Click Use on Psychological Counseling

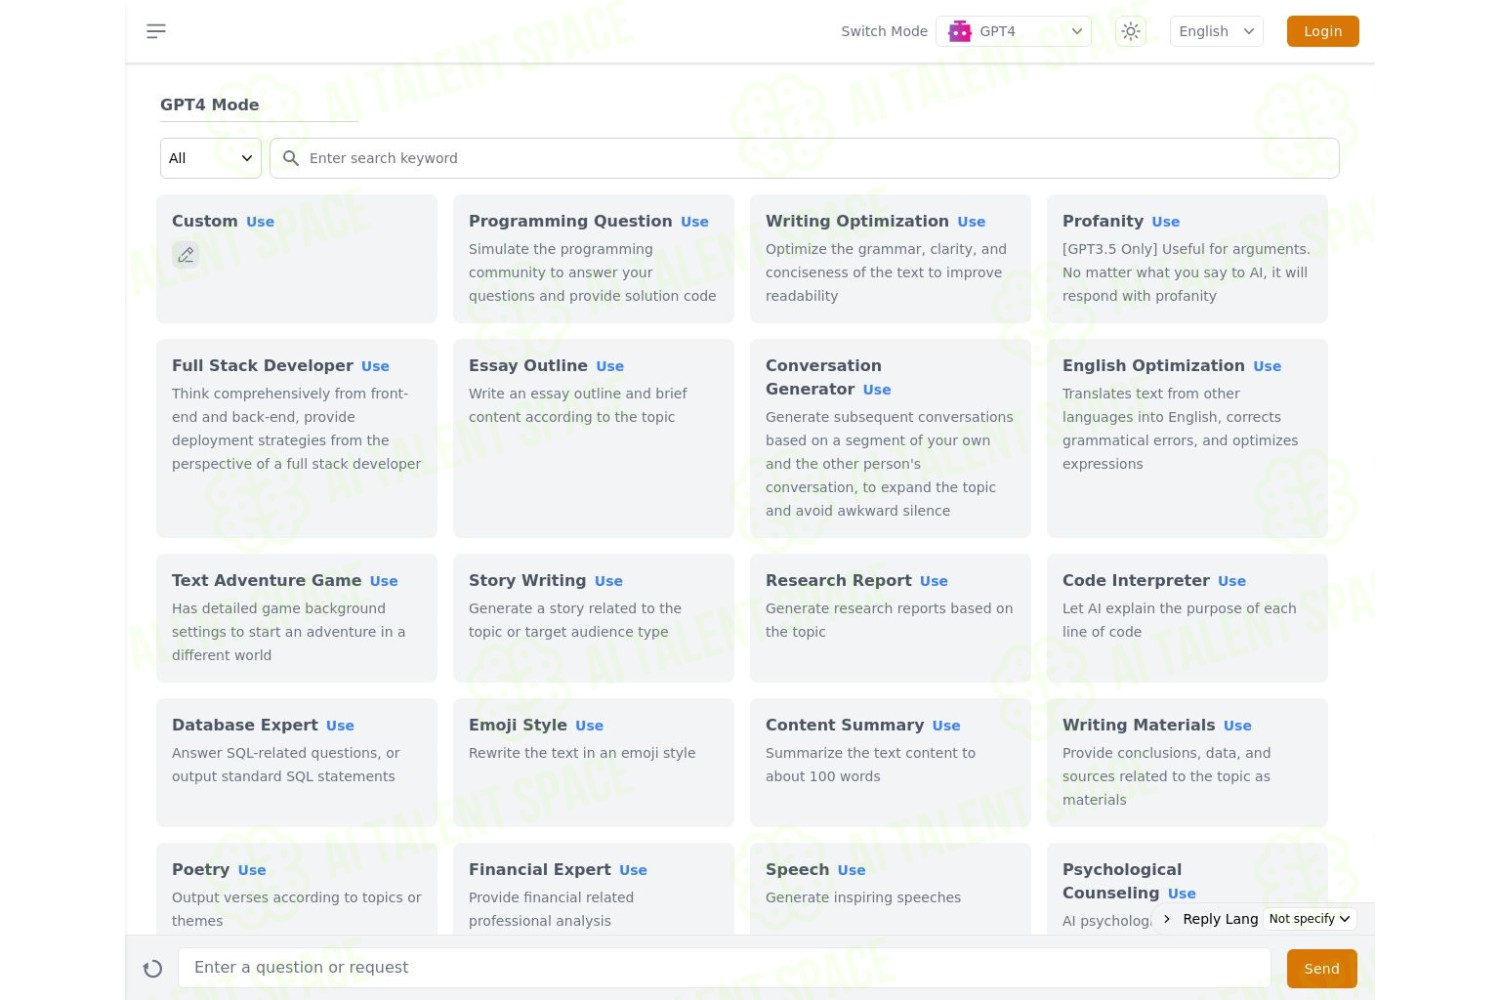1182,894
